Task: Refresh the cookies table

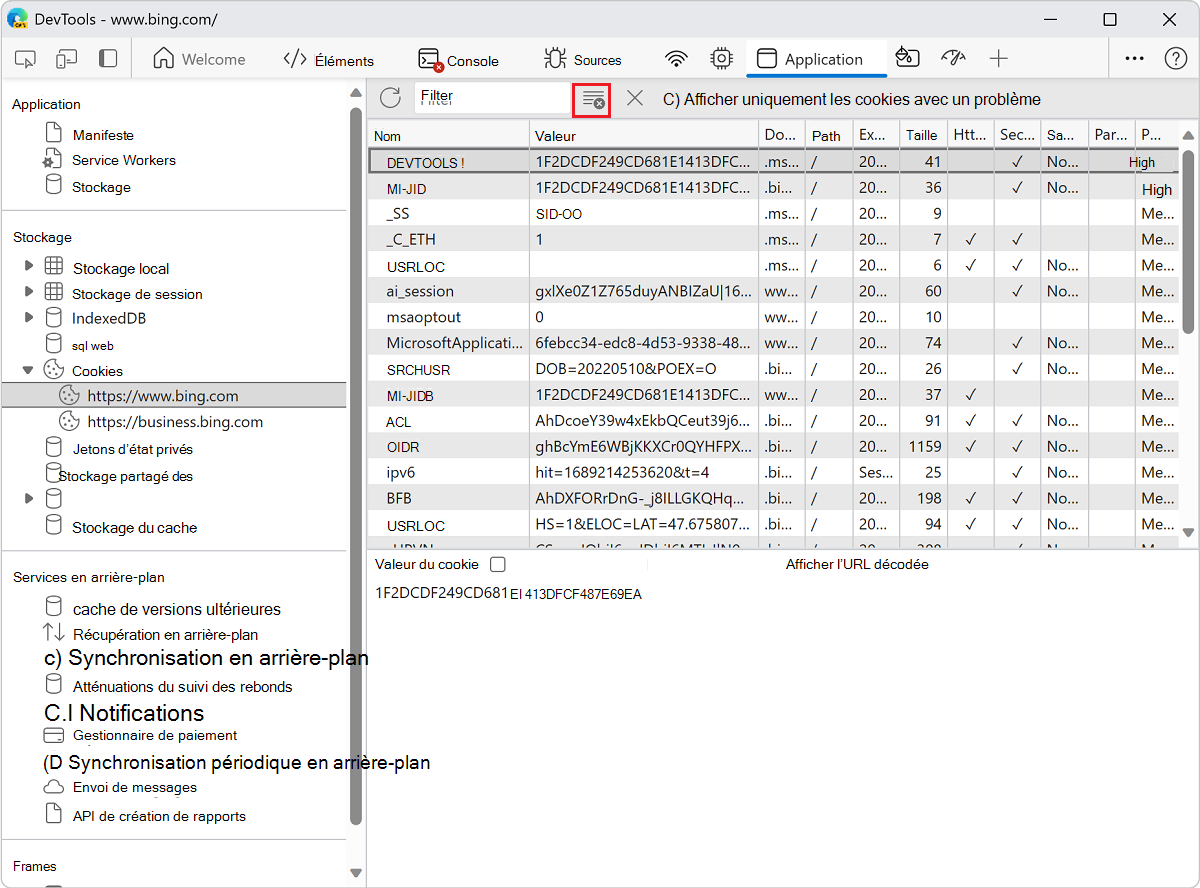Action: tap(390, 98)
